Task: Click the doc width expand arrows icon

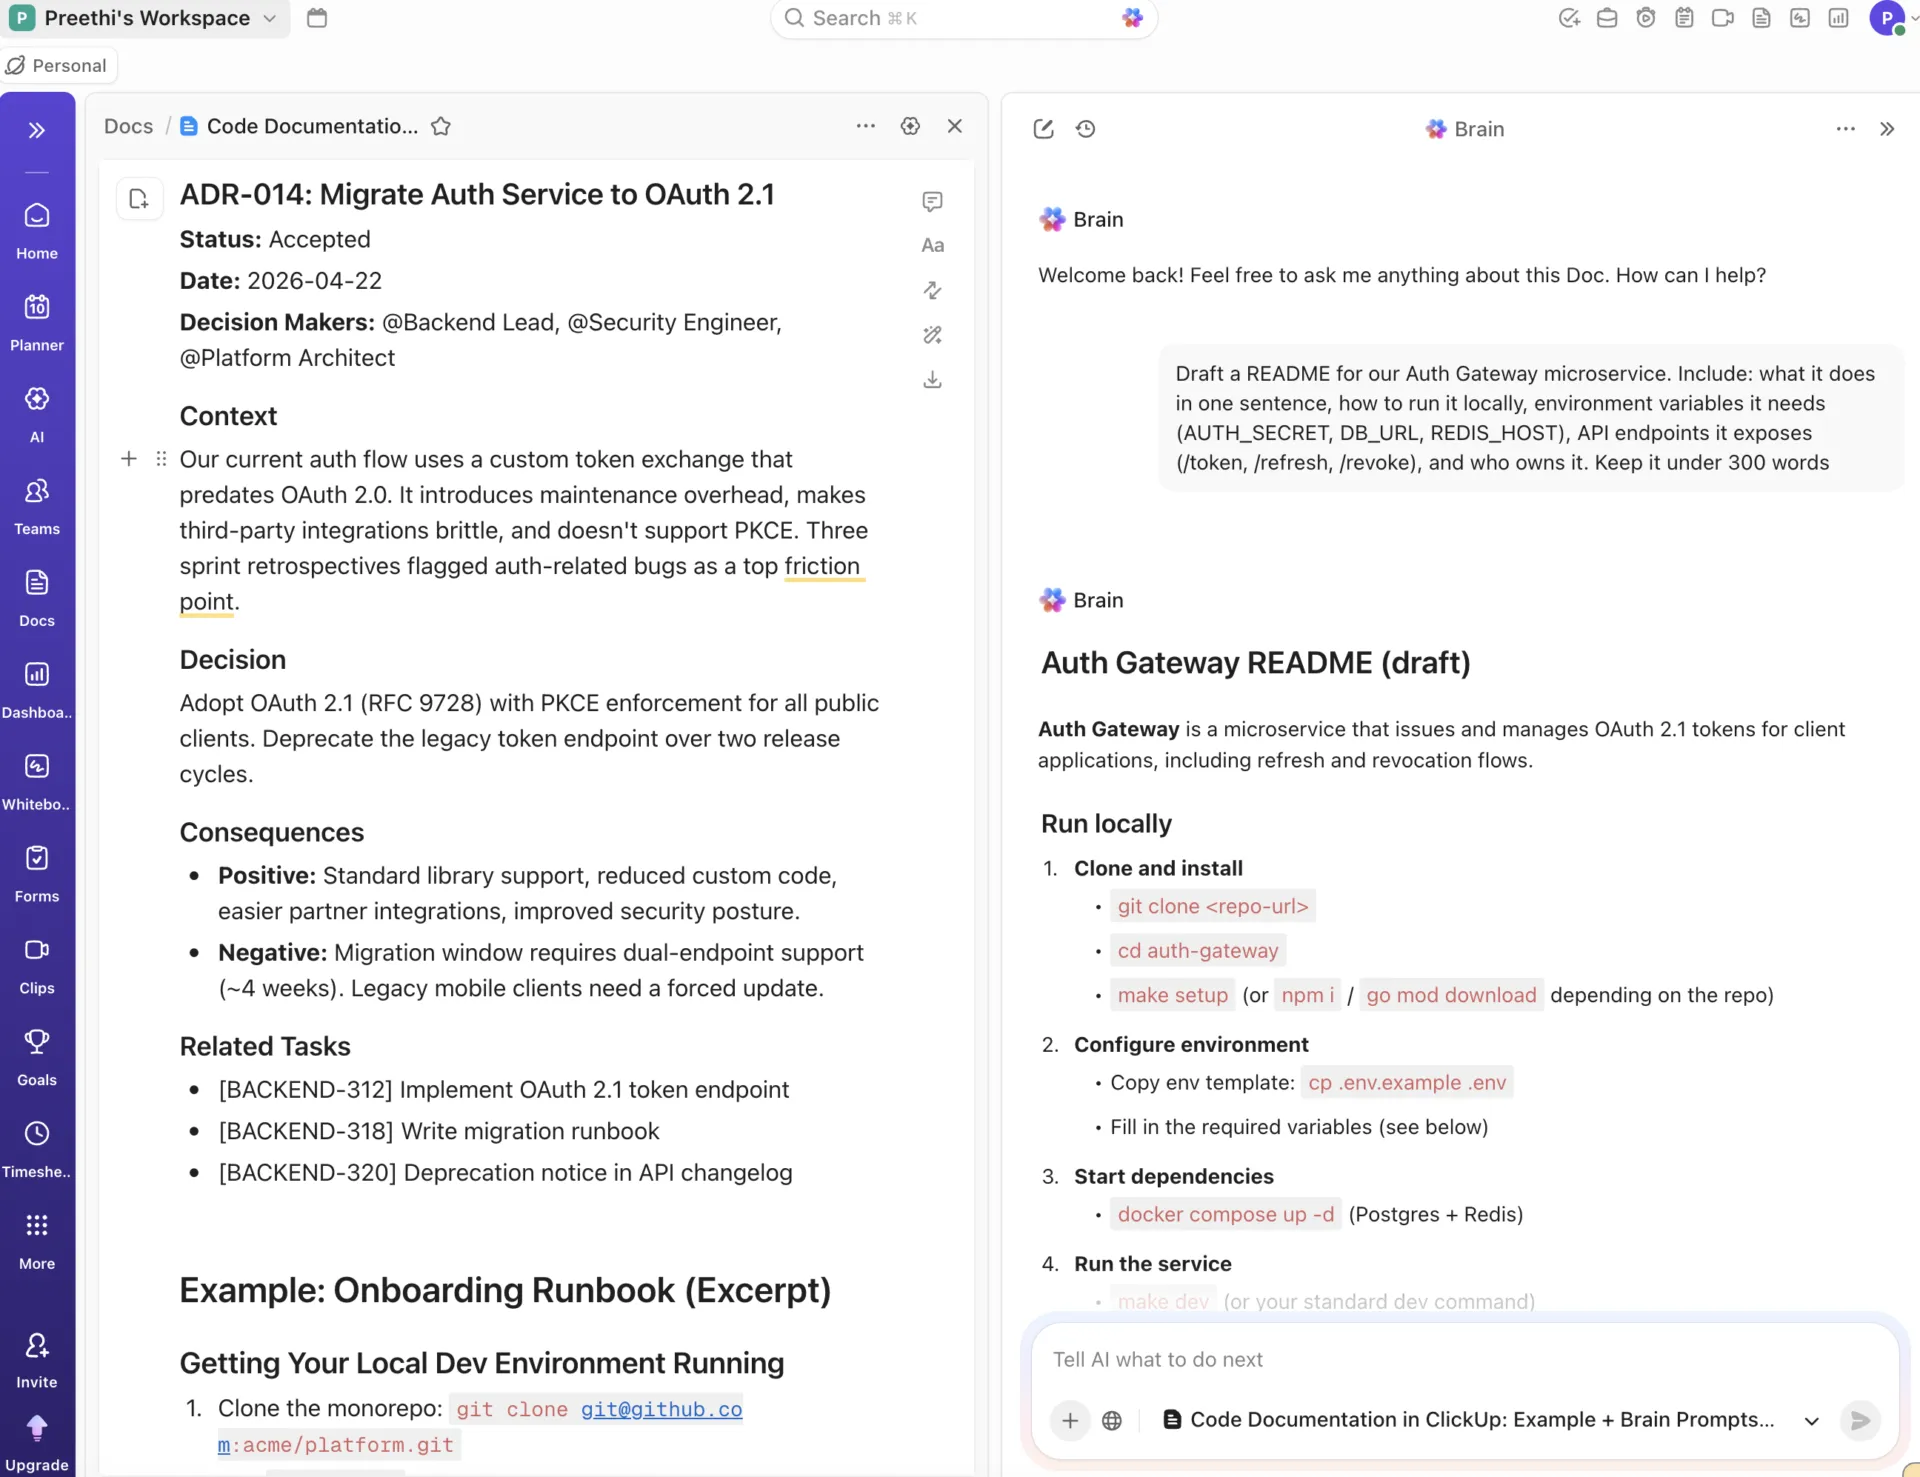Action: click(932, 290)
